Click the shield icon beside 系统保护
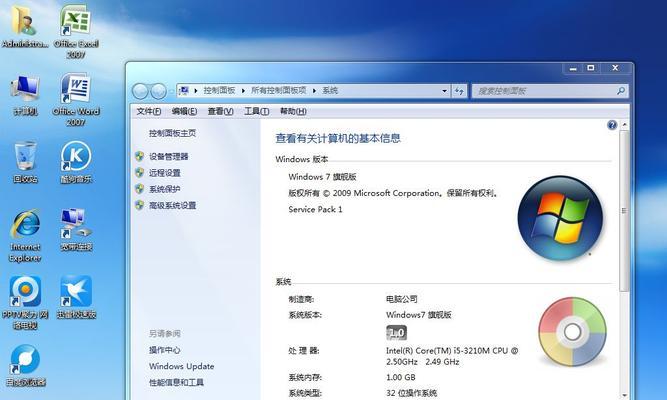This screenshot has width=667, height=400. click(x=140, y=189)
